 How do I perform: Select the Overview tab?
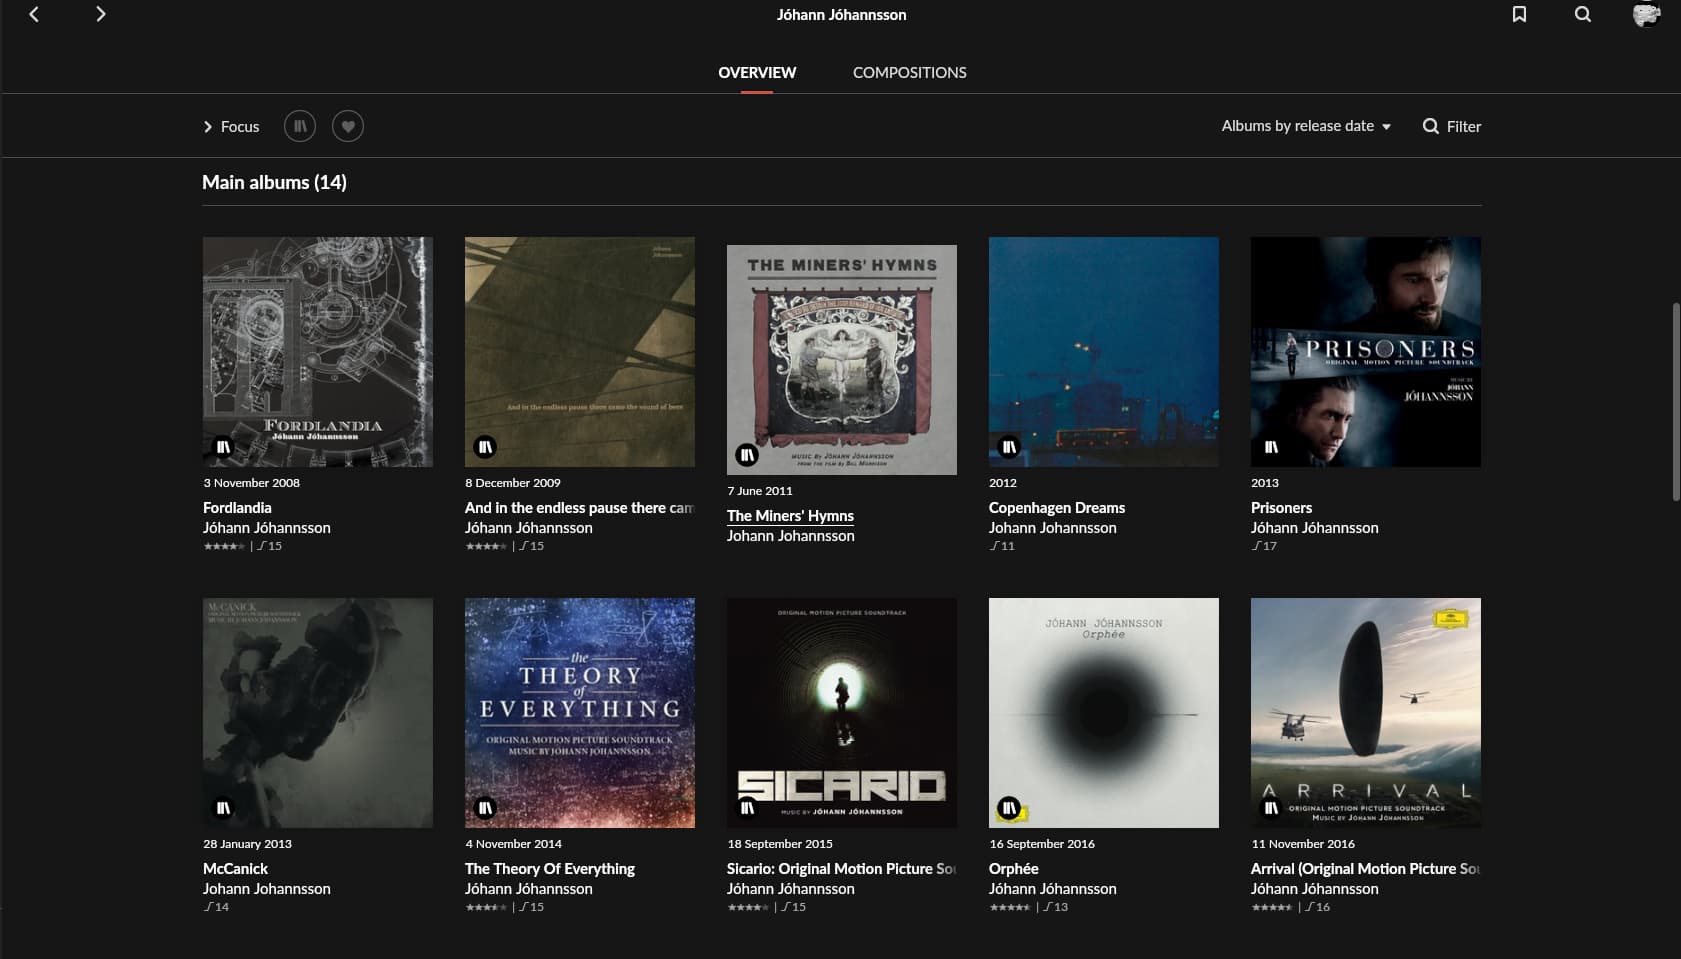[757, 73]
